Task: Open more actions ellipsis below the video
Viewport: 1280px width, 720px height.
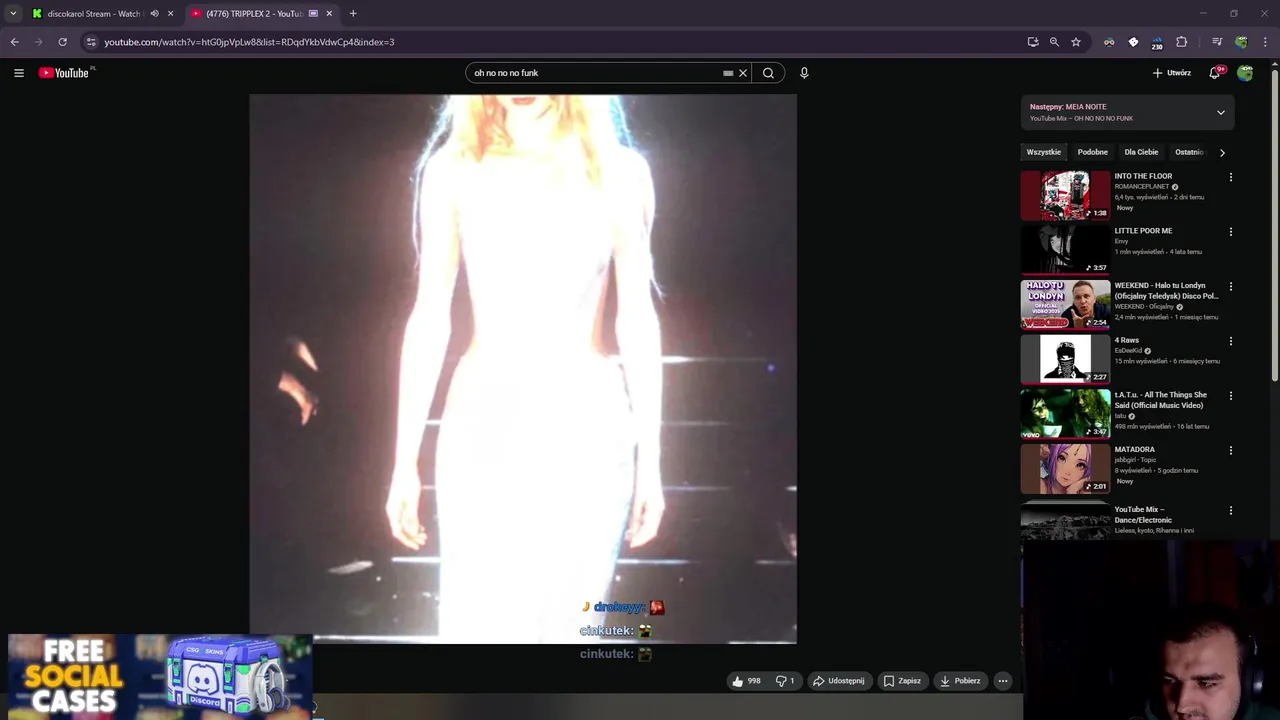Action: [1002, 681]
